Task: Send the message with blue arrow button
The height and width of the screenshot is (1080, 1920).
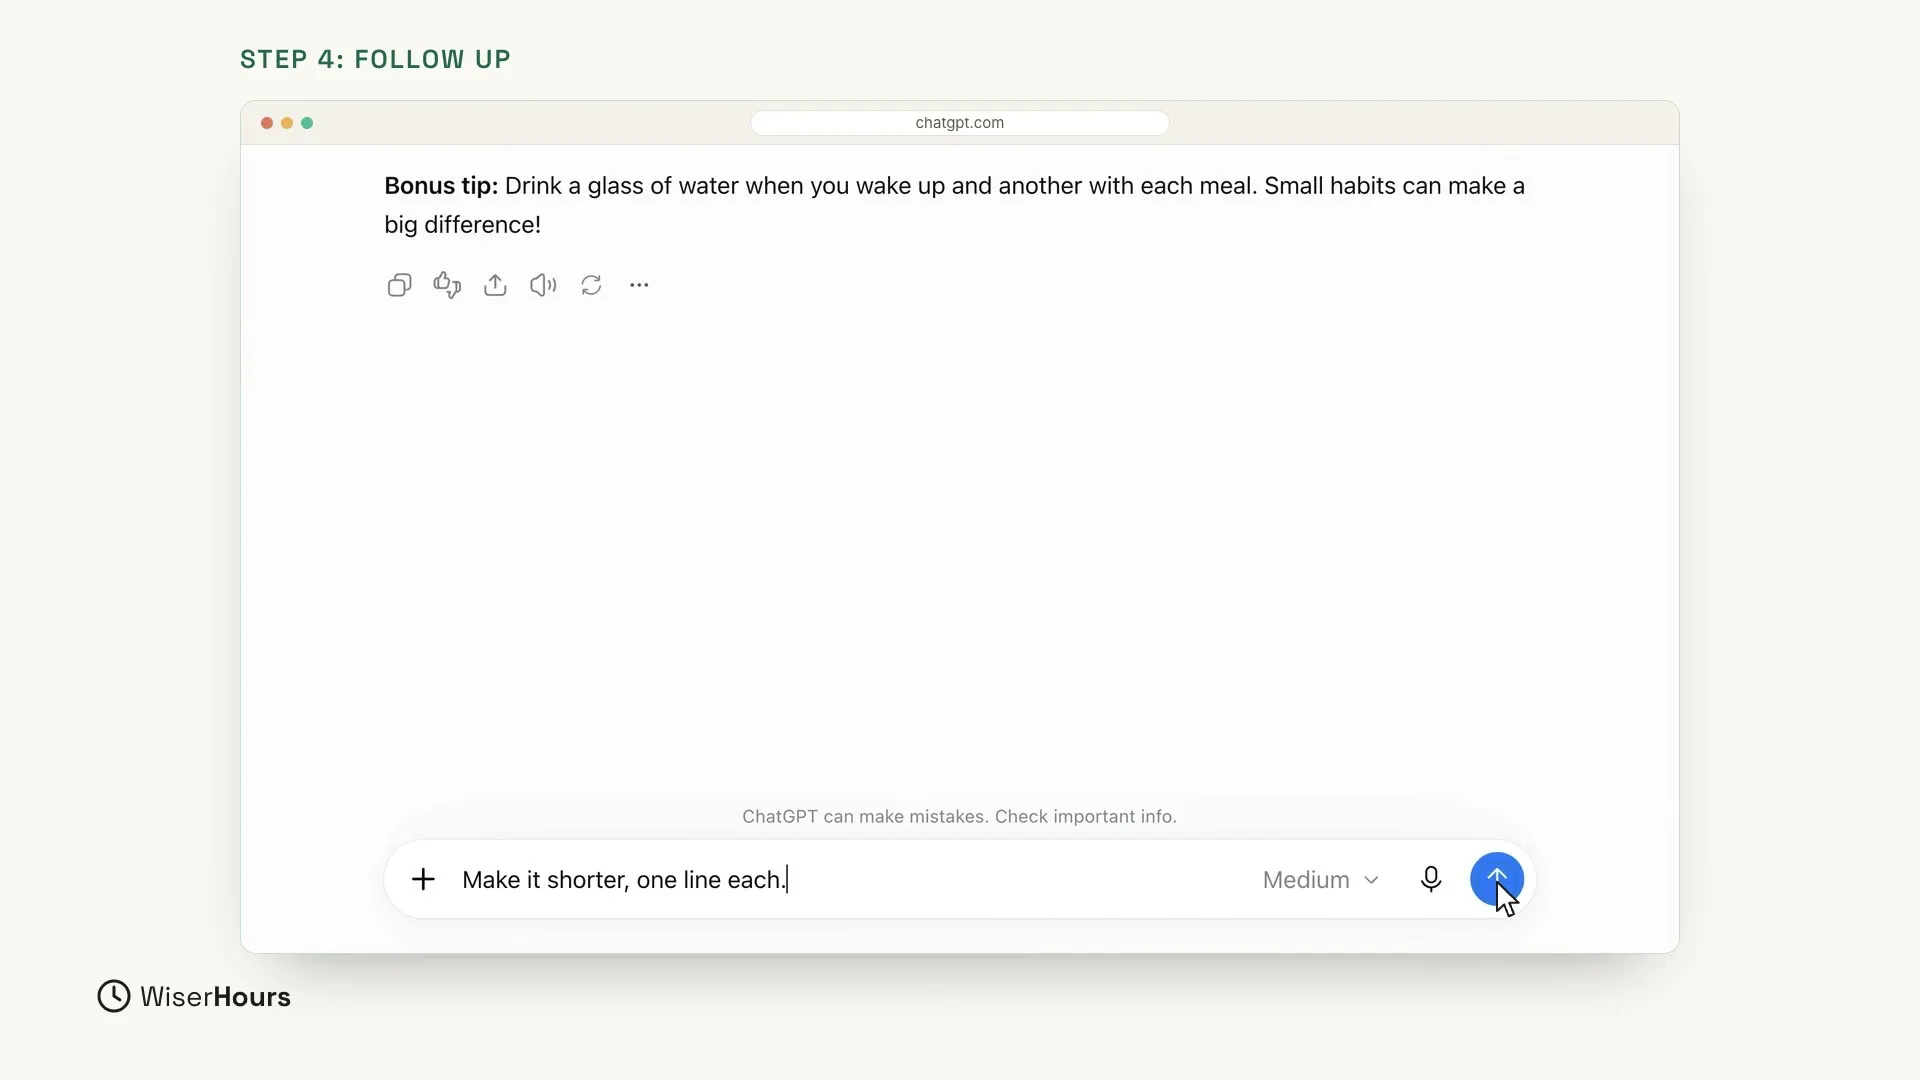Action: click(1497, 879)
